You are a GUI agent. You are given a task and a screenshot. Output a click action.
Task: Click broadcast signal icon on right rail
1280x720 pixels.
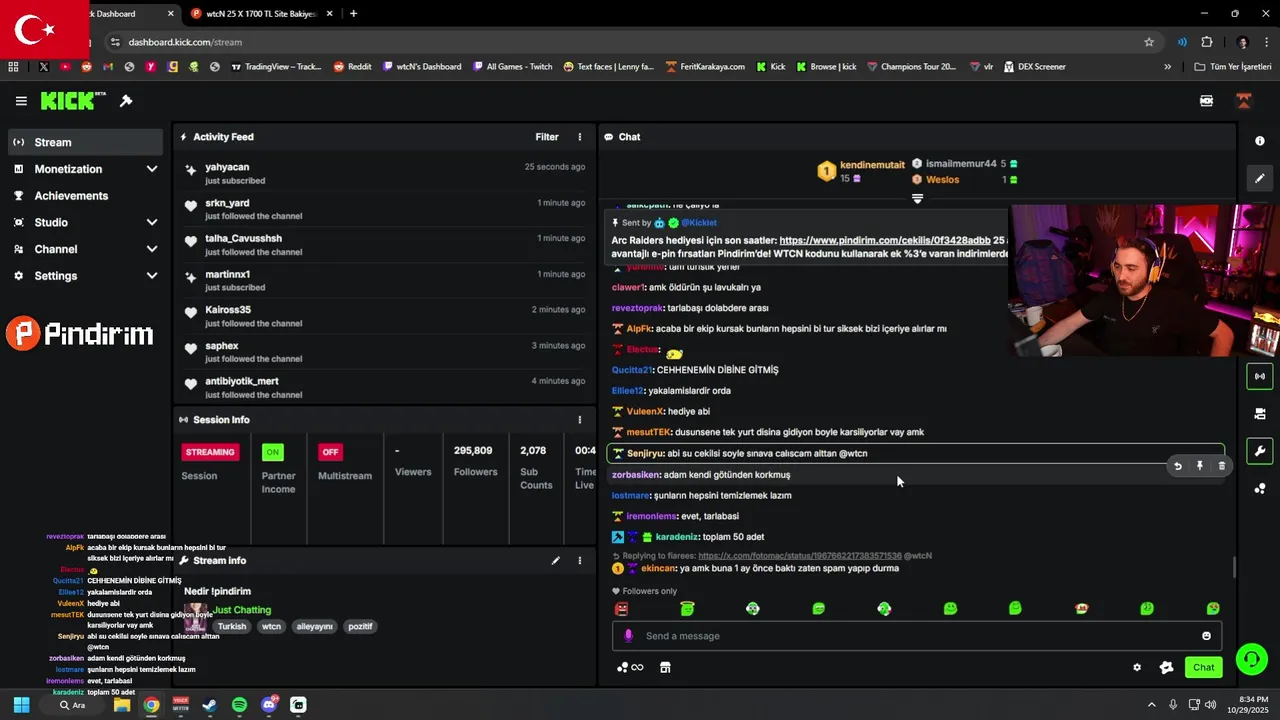click(1260, 377)
